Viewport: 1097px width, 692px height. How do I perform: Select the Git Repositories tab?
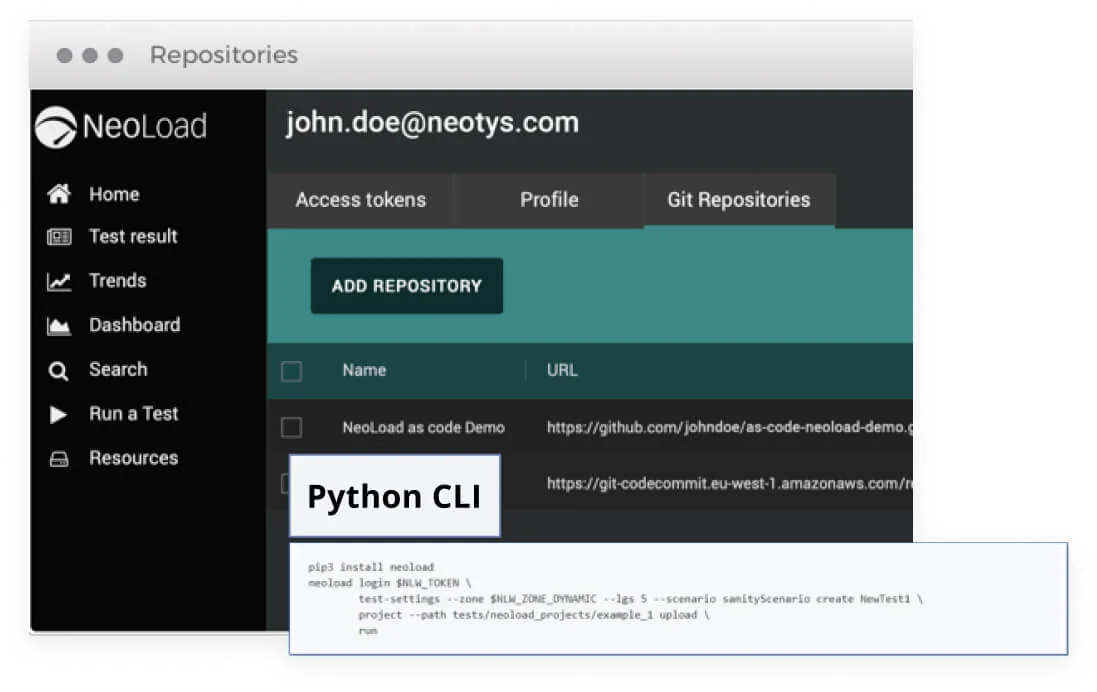[738, 200]
